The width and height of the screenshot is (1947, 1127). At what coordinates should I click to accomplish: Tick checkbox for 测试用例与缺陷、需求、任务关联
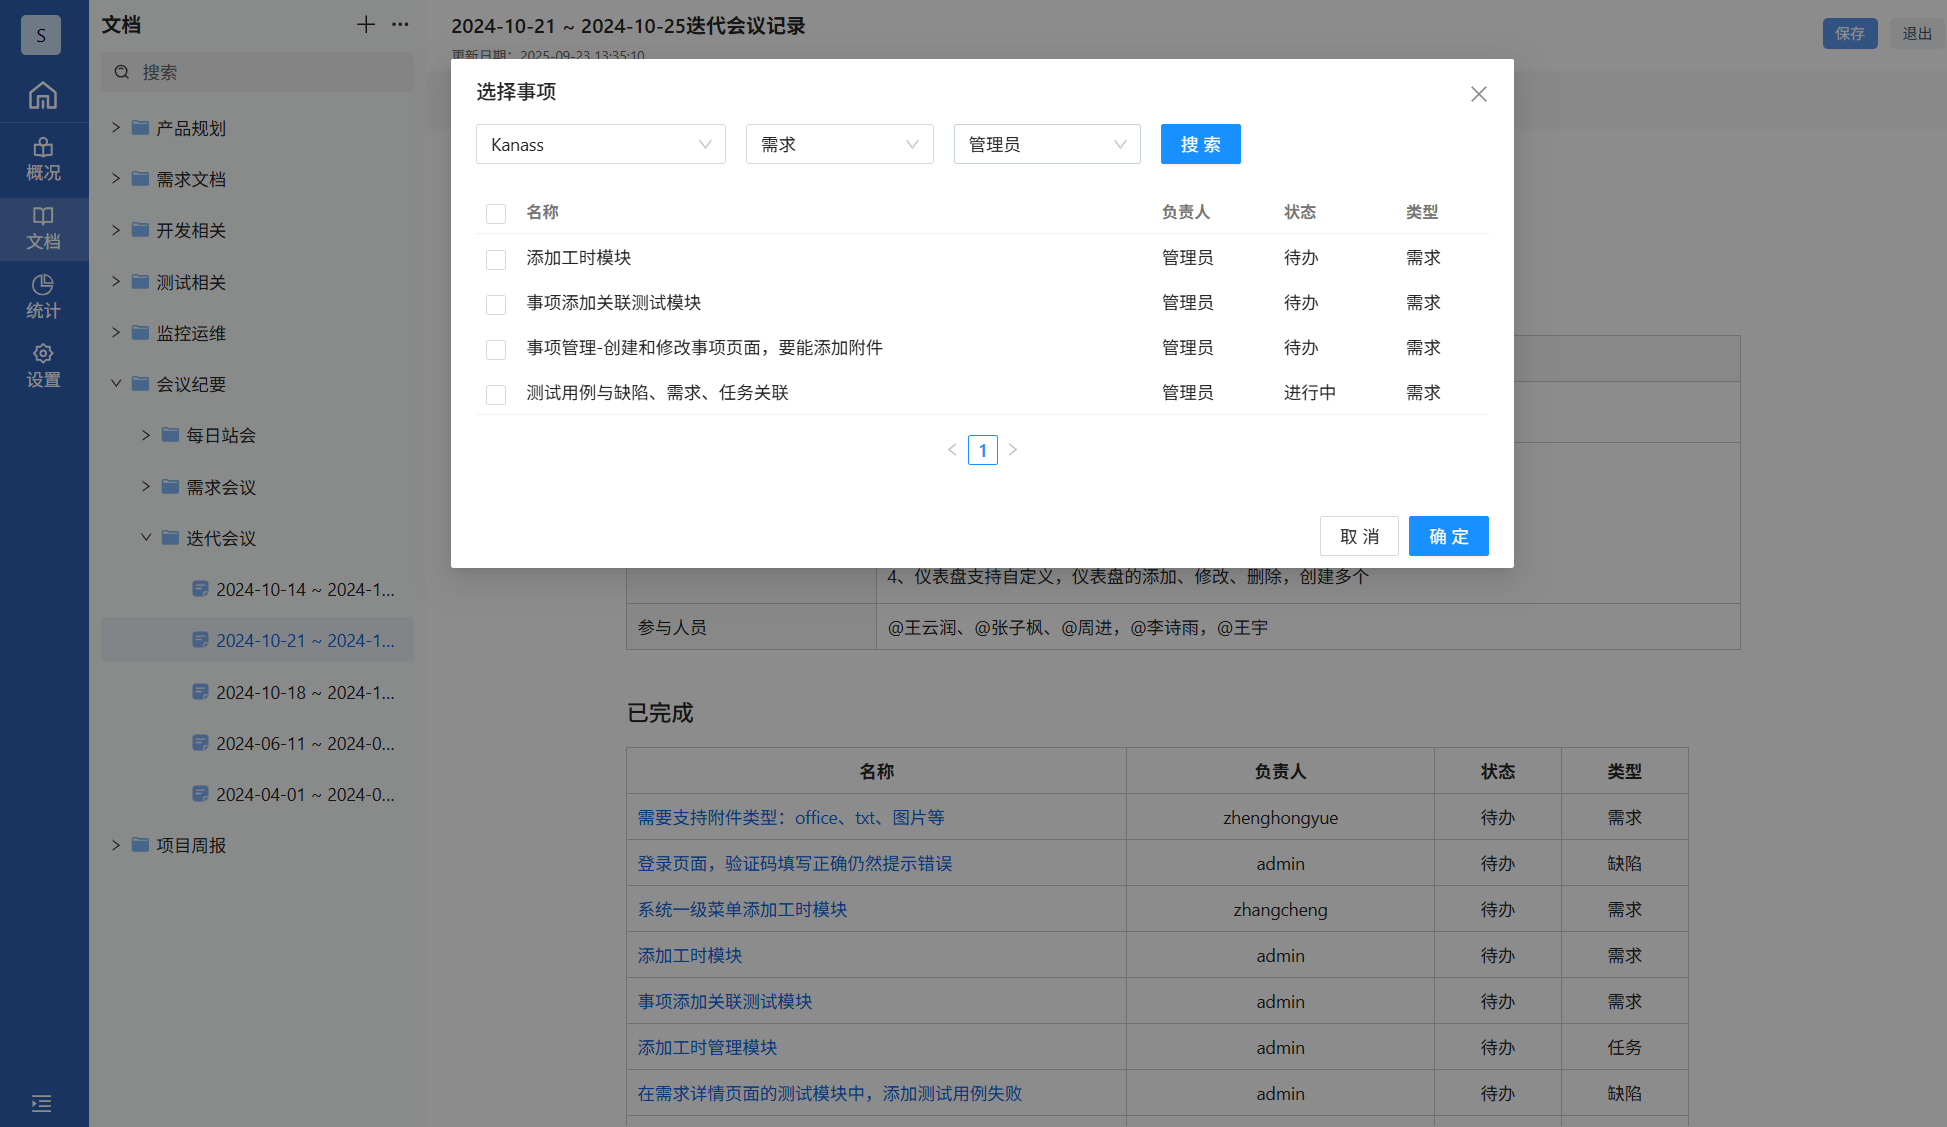coord(496,395)
